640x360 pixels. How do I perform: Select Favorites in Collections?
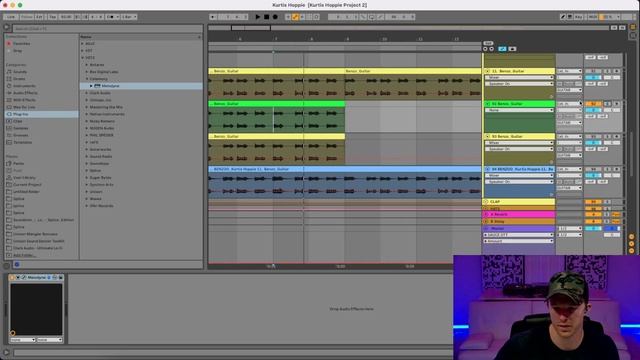pyautogui.click(x=21, y=43)
